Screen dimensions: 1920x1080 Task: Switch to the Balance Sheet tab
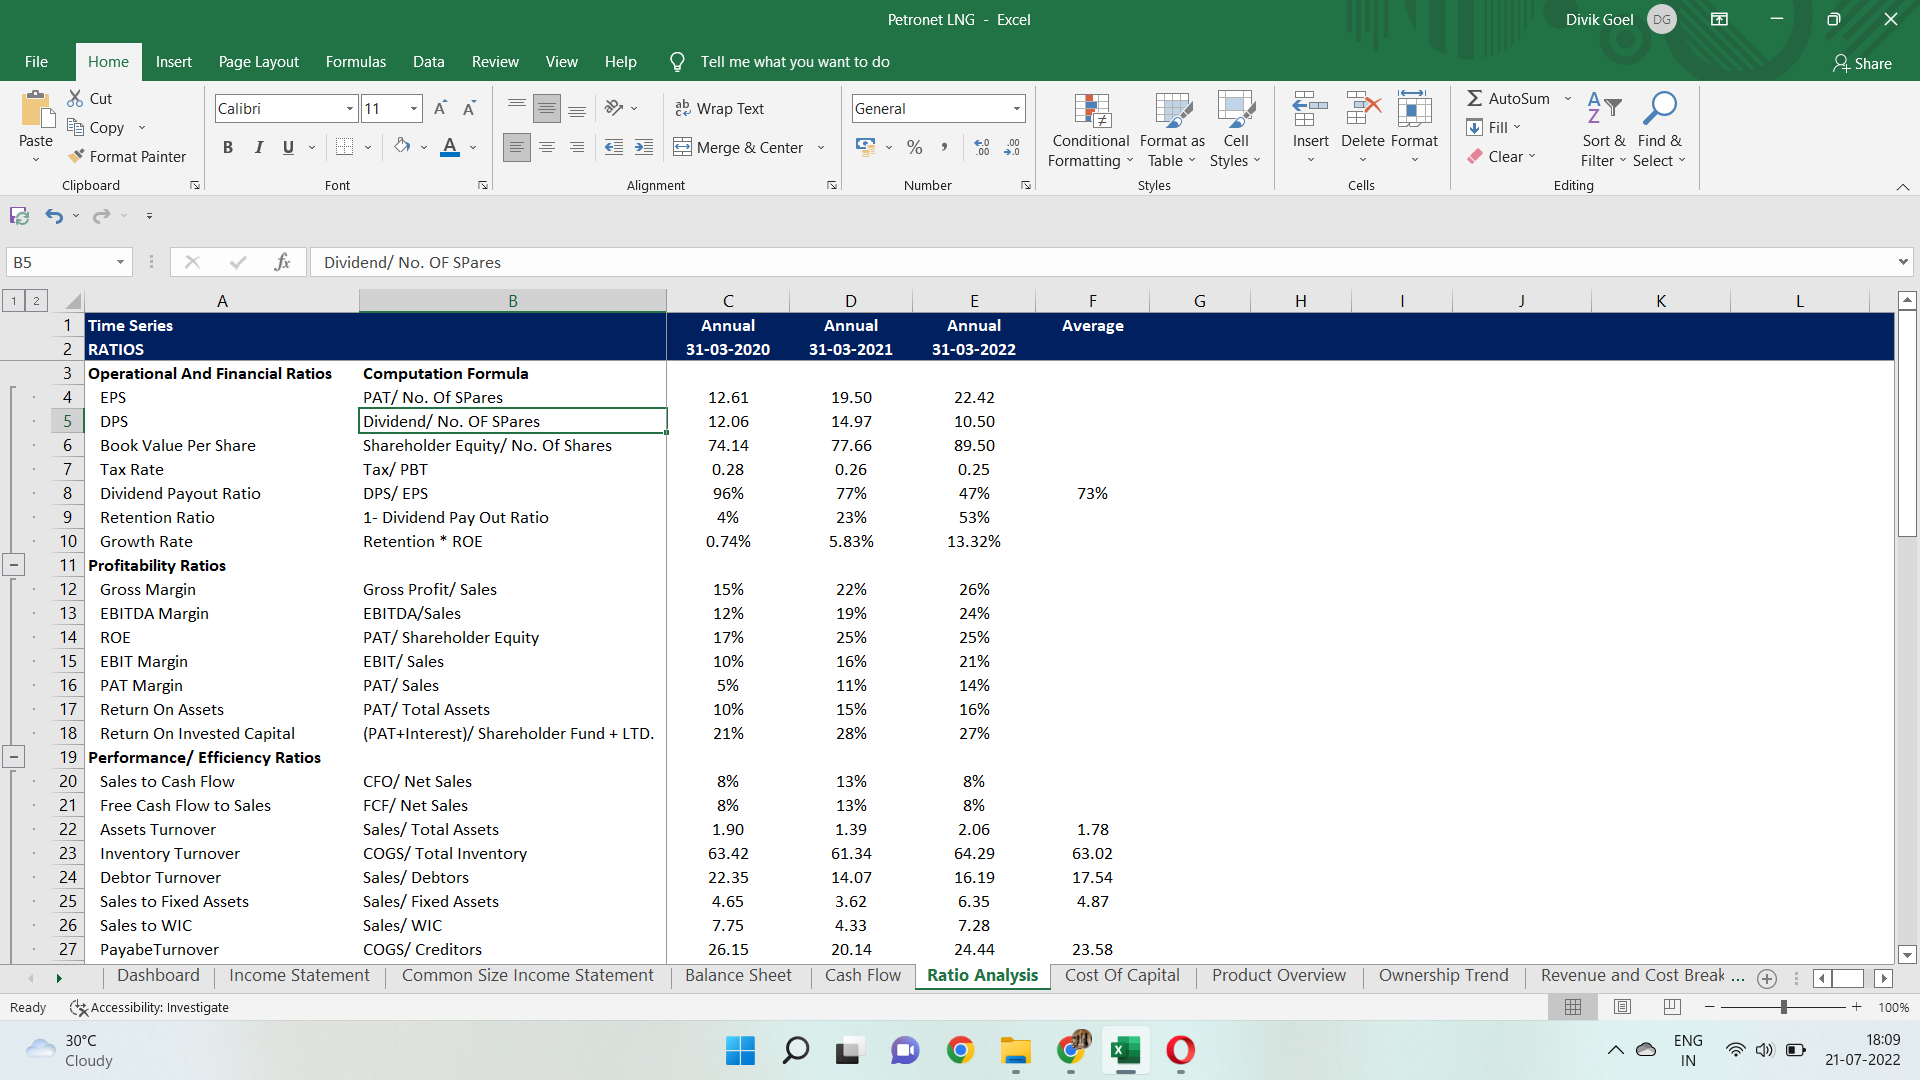(738, 976)
